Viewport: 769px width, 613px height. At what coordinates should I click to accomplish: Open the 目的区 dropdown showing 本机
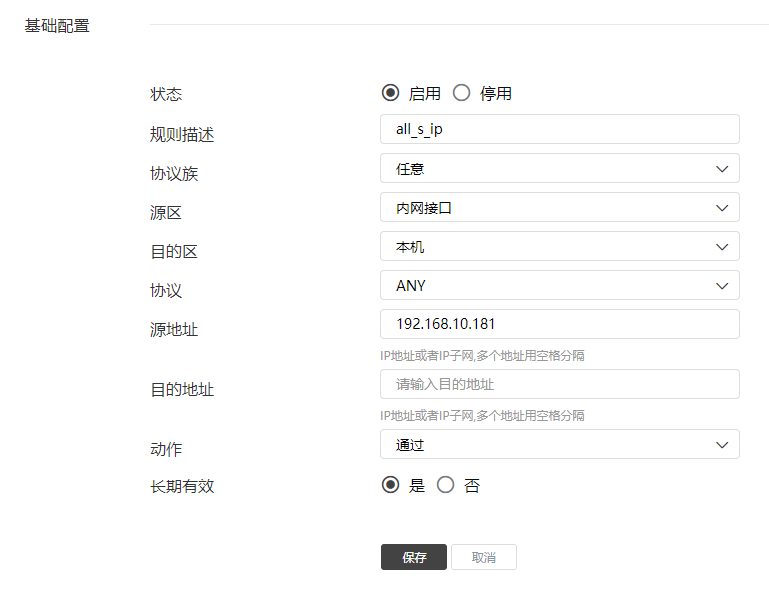559,246
